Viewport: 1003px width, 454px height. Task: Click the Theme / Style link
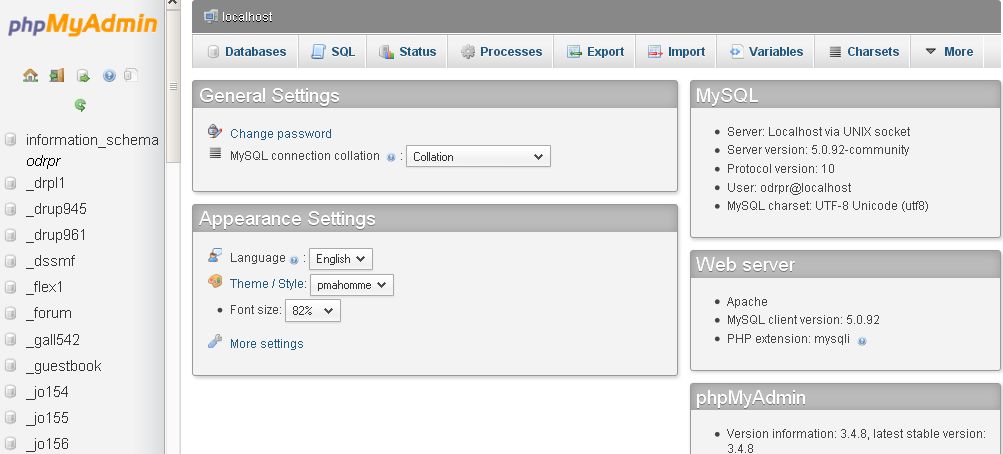(x=268, y=283)
